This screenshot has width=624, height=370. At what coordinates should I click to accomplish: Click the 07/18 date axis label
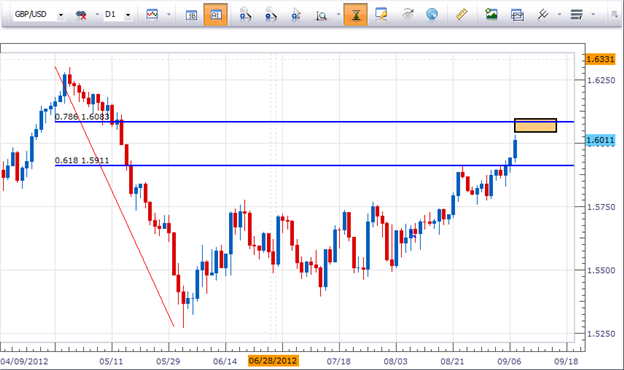click(339, 361)
